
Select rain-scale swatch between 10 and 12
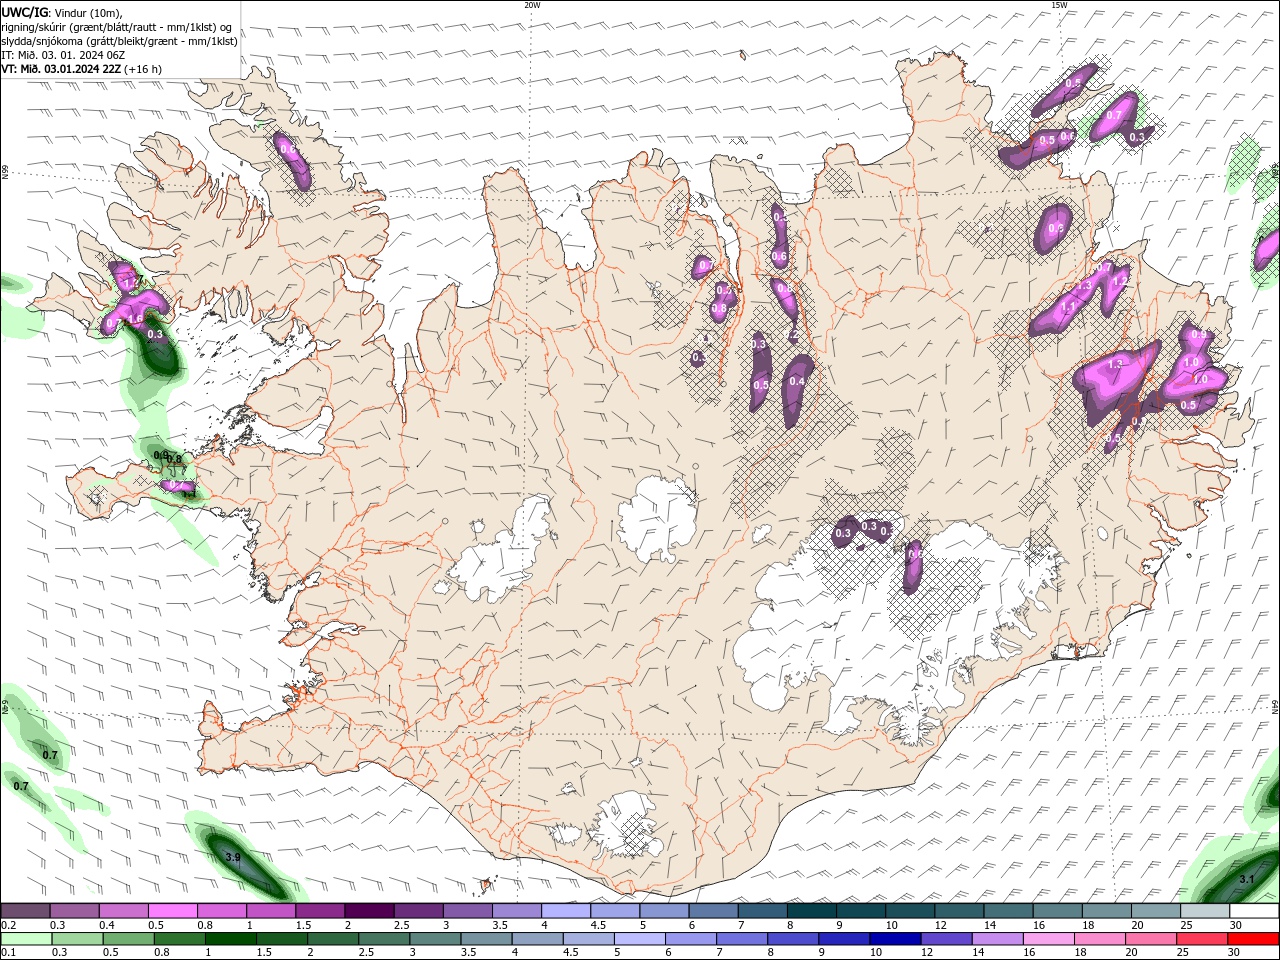click(895, 939)
